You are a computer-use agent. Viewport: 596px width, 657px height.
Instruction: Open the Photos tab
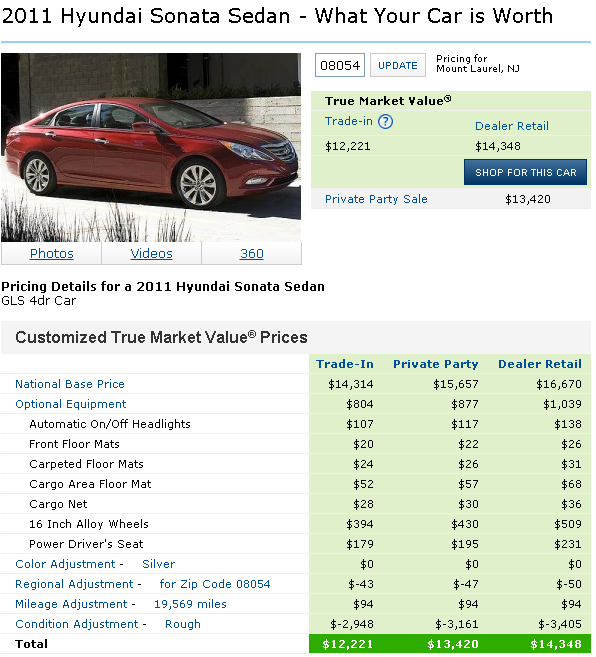pyautogui.click(x=52, y=253)
